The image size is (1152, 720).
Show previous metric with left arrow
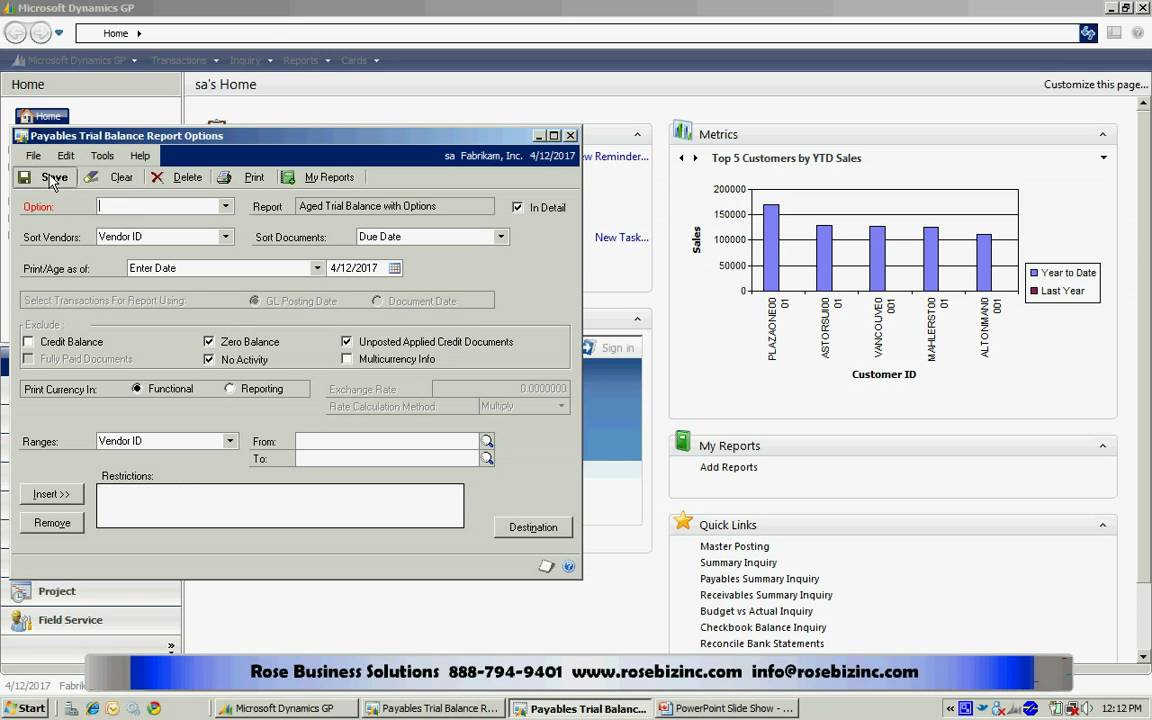(x=682, y=158)
